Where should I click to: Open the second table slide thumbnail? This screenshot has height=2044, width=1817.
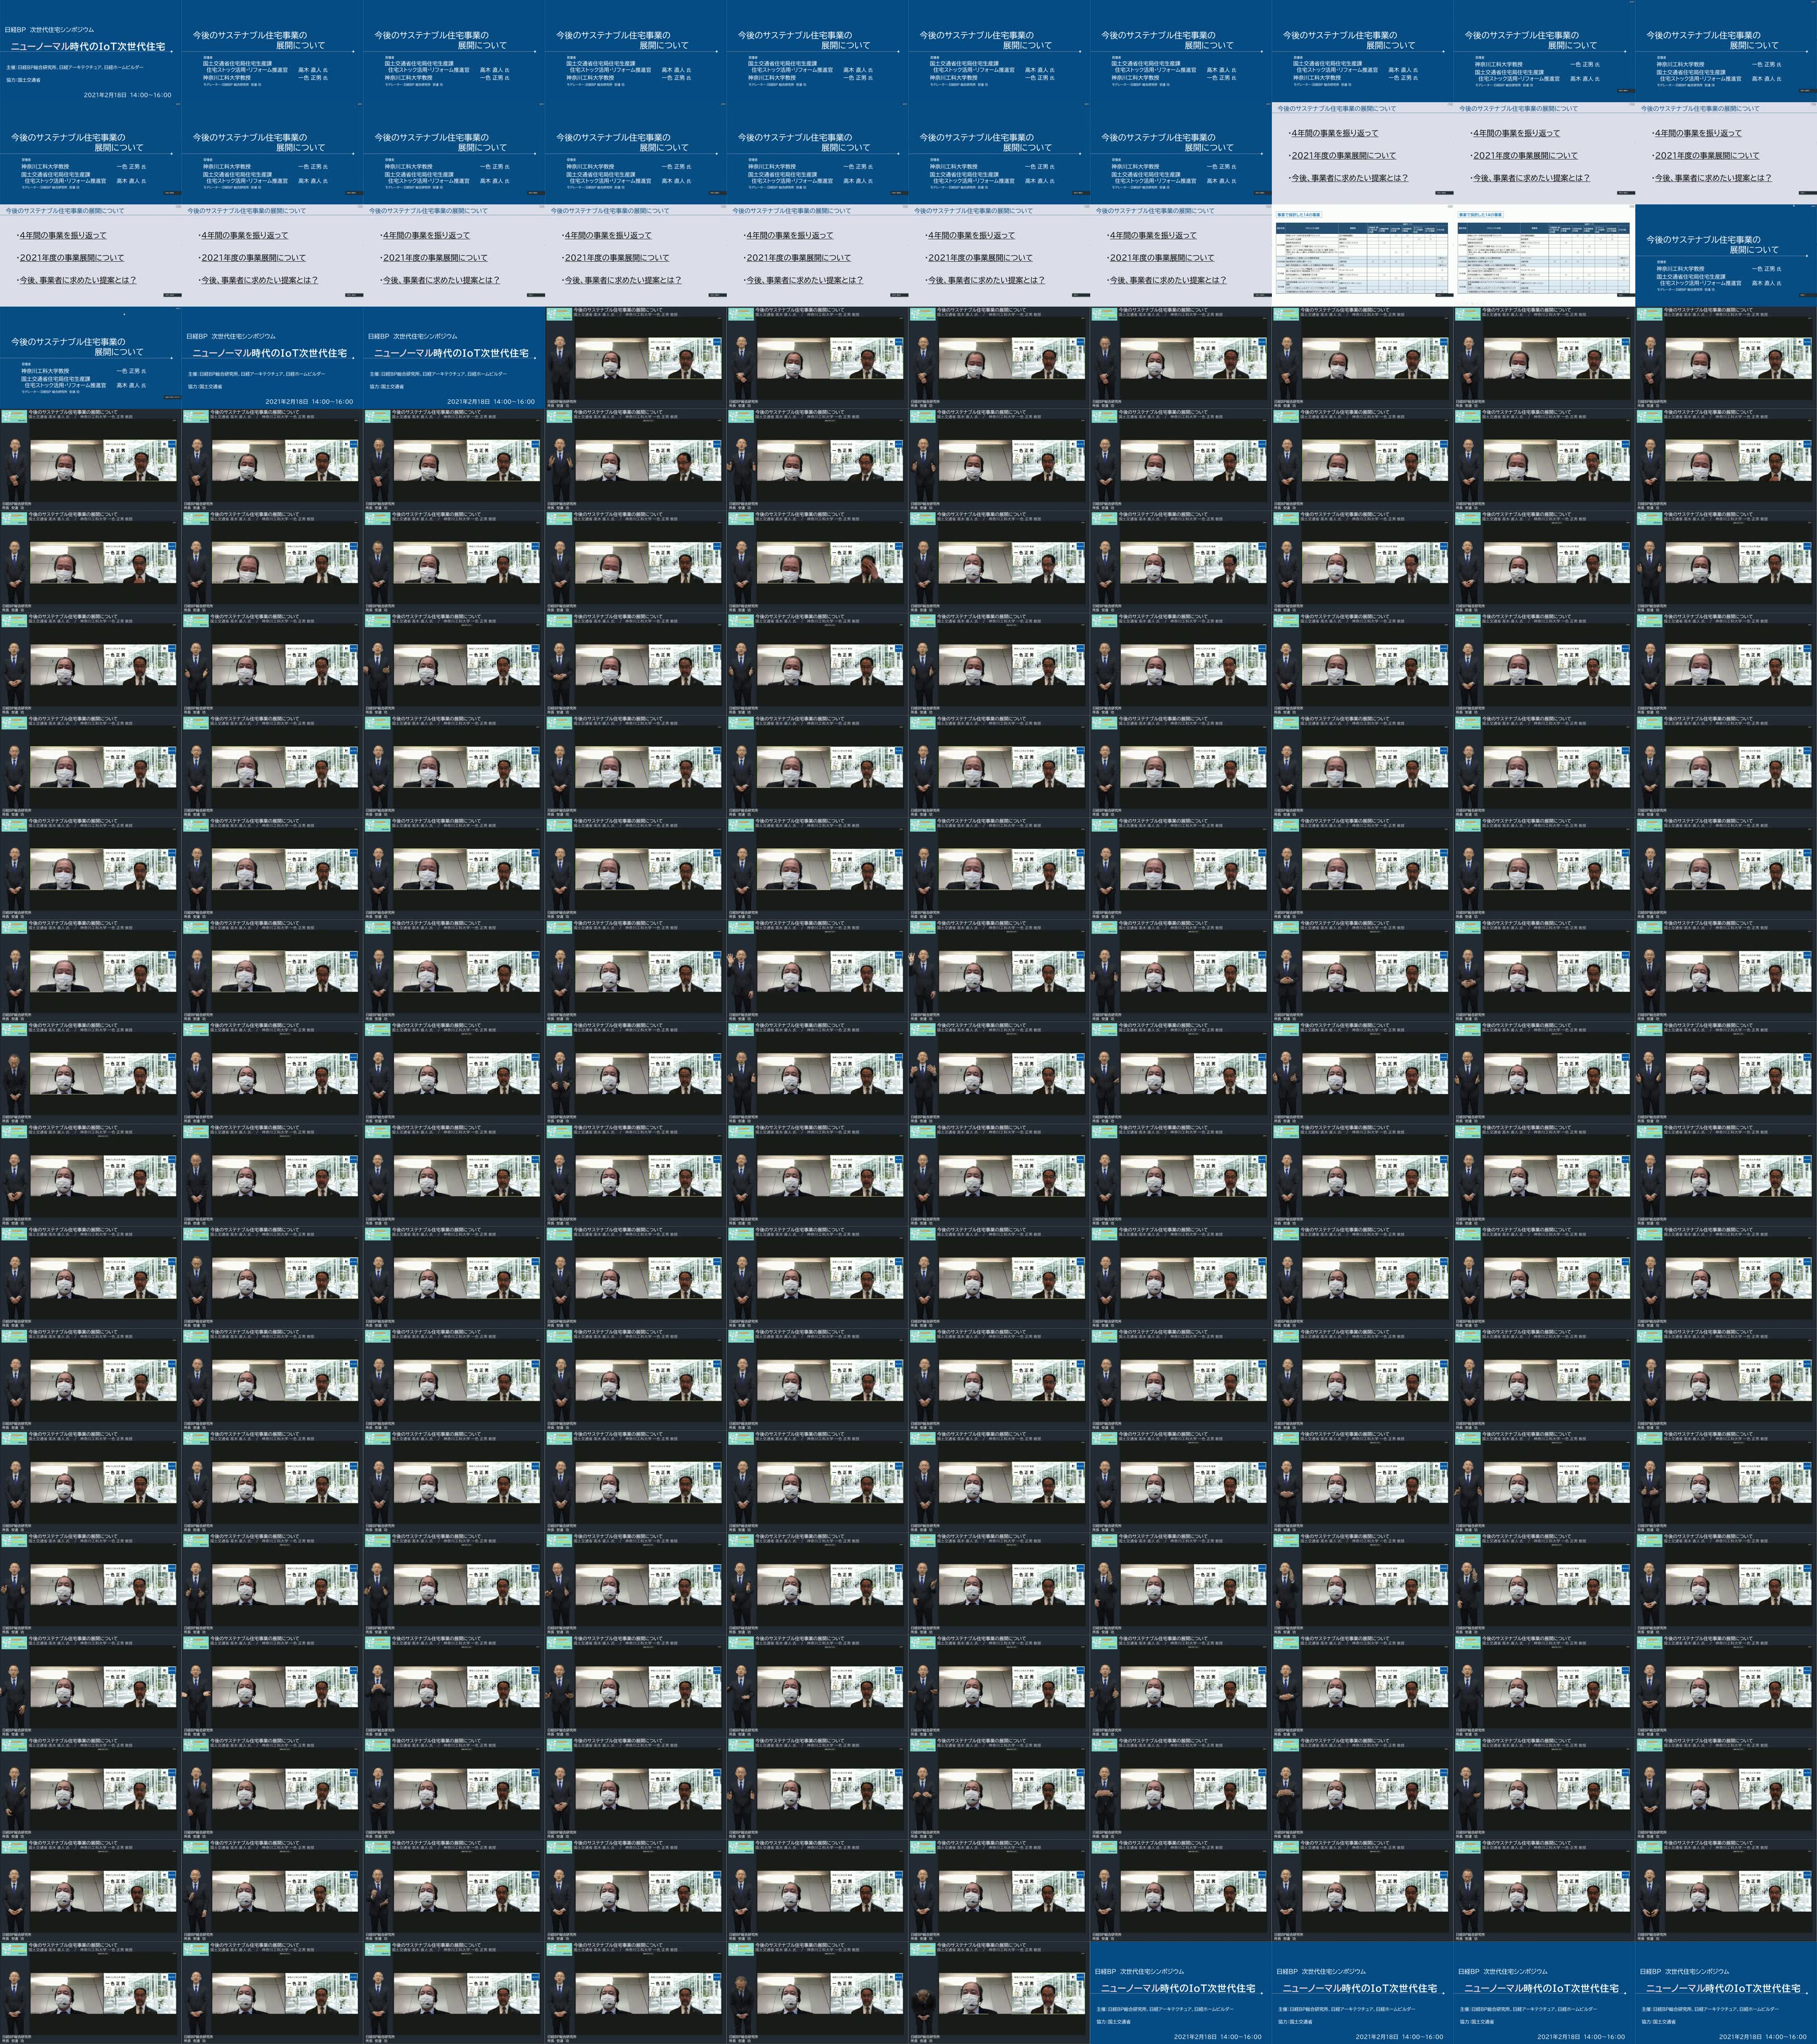(x=1544, y=255)
